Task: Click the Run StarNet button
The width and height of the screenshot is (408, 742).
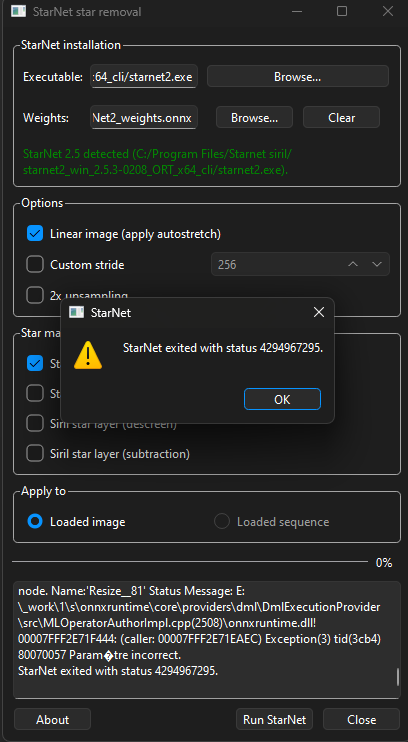Action: (275, 720)
